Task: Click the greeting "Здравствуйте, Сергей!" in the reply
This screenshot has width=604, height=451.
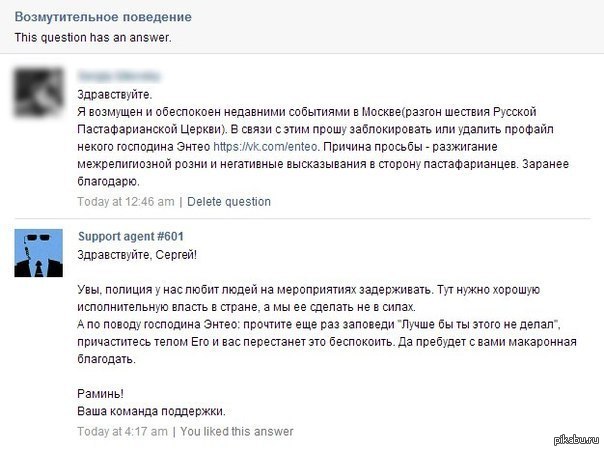Action: click(x=137, y=255)
